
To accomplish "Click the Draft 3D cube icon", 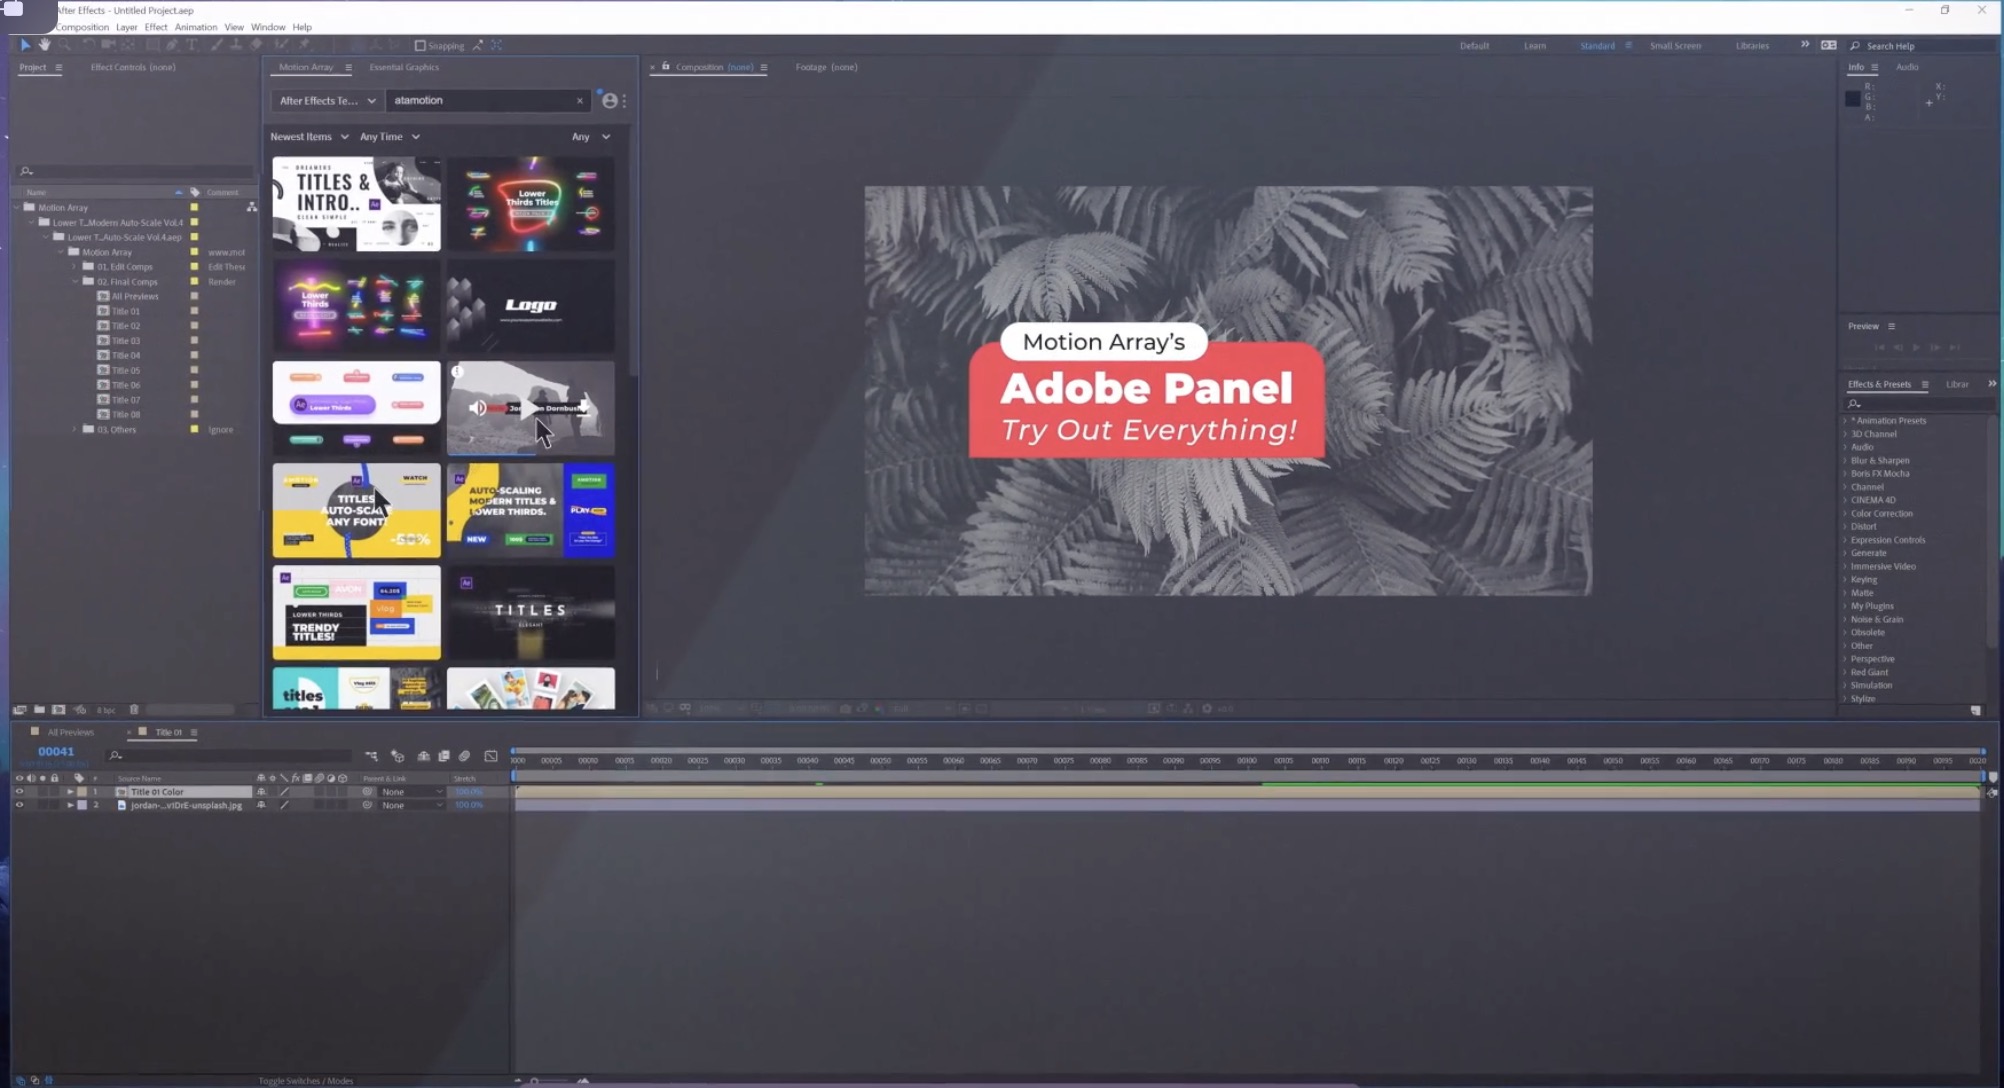I will [398, 756].
